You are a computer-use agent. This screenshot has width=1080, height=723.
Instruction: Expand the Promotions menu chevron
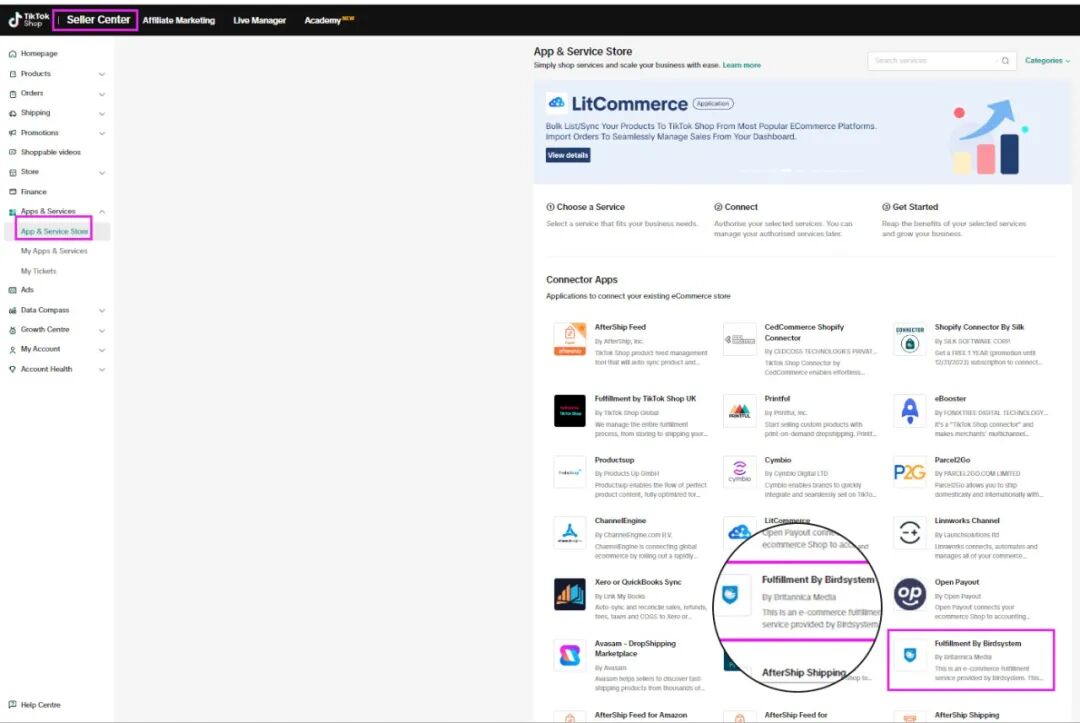click(x=102, y=133)
